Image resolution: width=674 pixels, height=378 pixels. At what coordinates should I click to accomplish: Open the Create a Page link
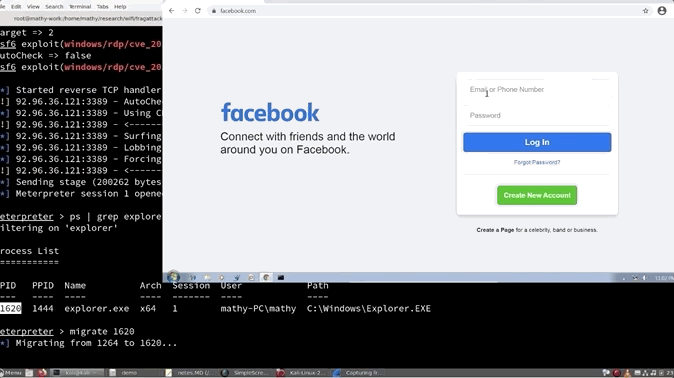click(x=495, y=230)
